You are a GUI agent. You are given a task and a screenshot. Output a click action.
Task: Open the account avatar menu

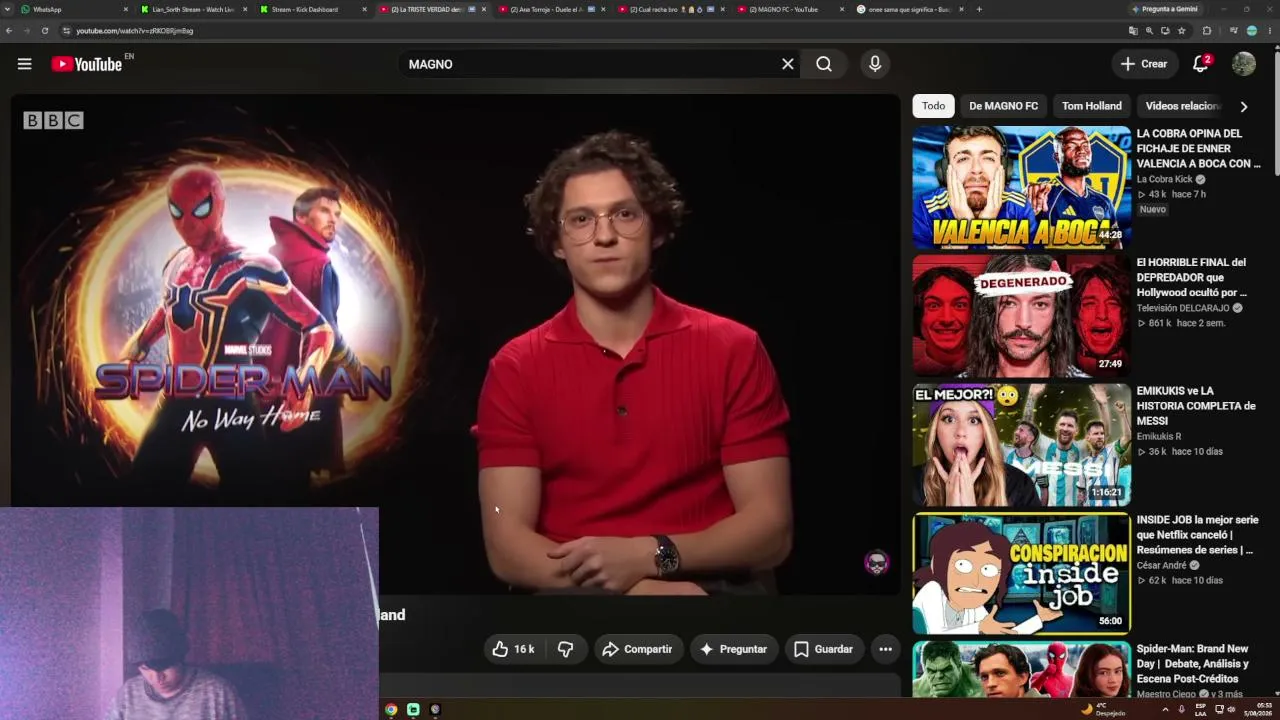tap(1244, 64)
